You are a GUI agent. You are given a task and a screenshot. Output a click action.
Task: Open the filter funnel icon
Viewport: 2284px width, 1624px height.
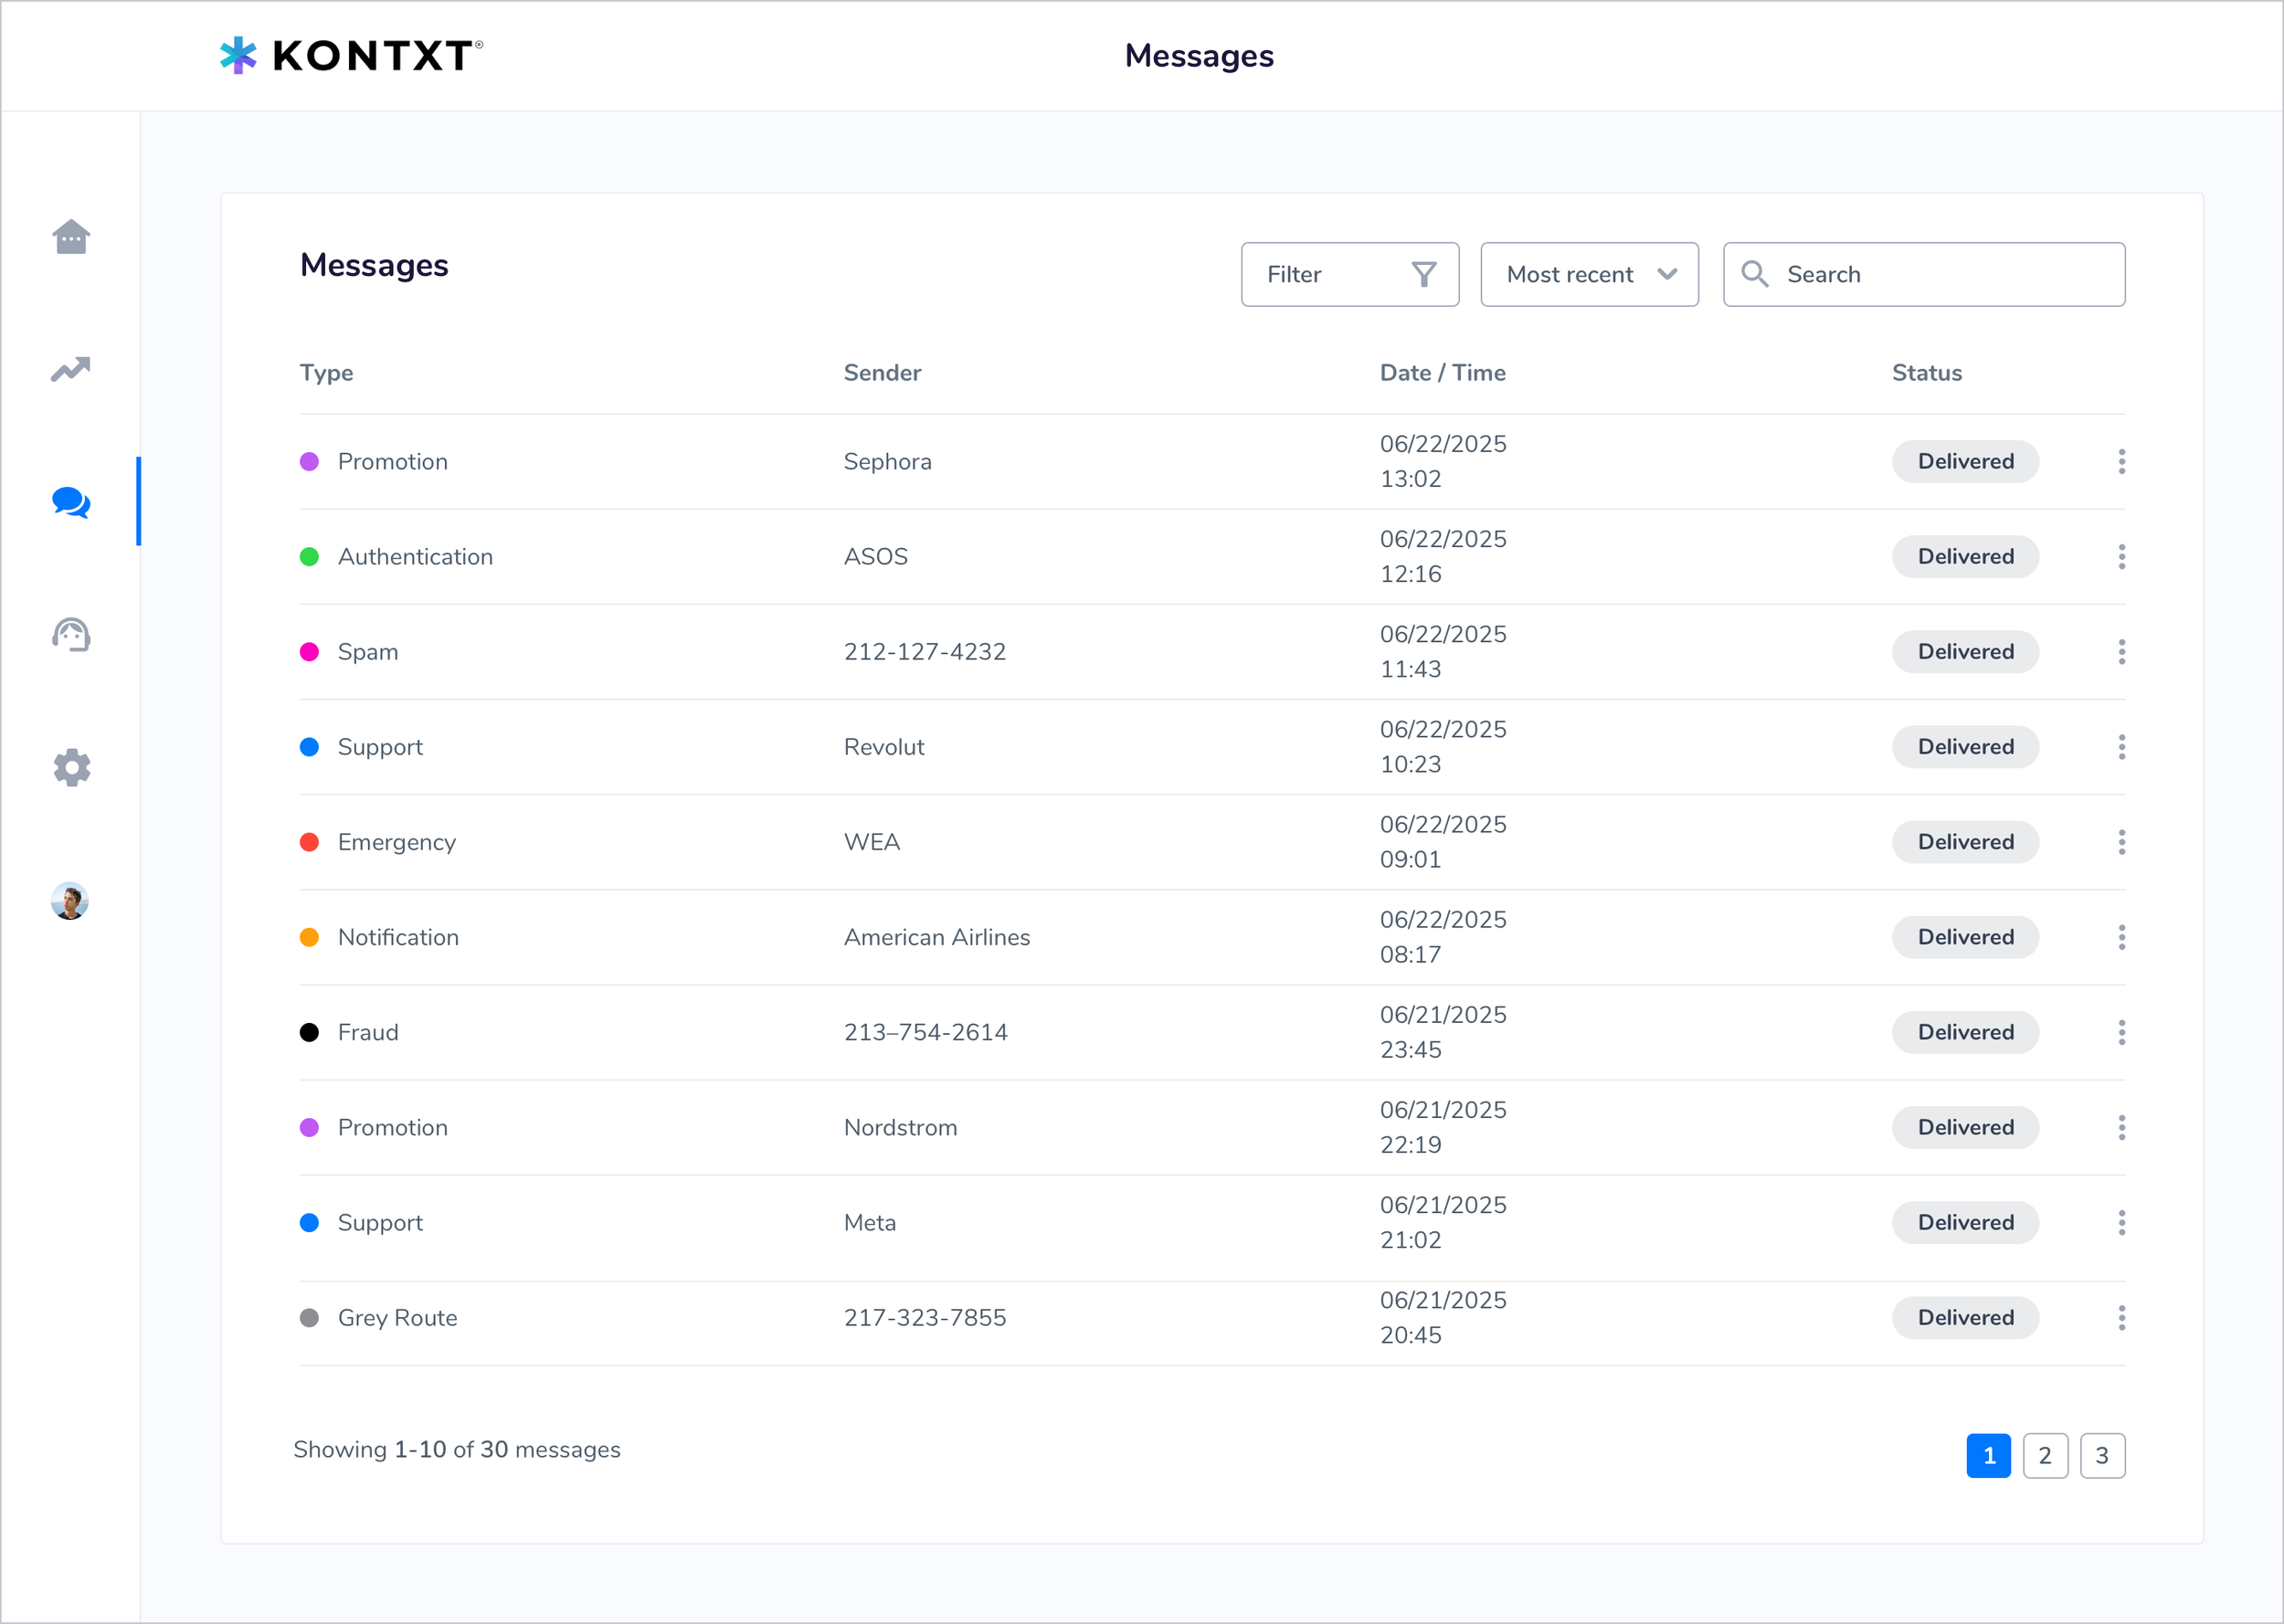point(1424,273)
